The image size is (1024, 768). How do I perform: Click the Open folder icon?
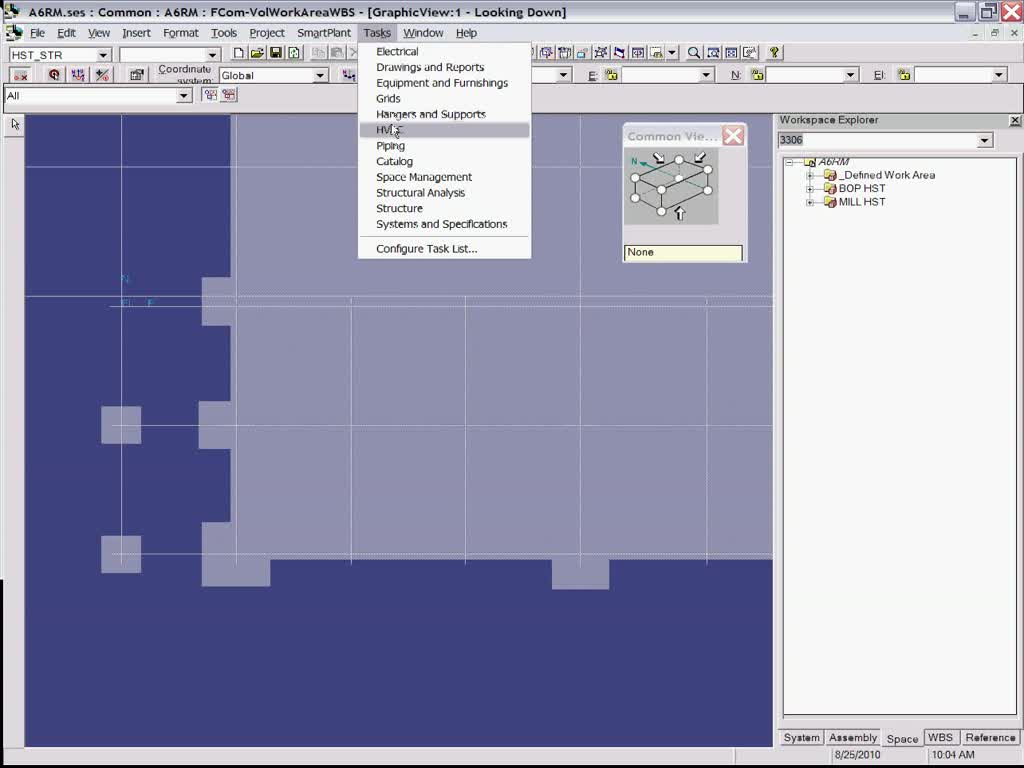[x=257, y=53]
